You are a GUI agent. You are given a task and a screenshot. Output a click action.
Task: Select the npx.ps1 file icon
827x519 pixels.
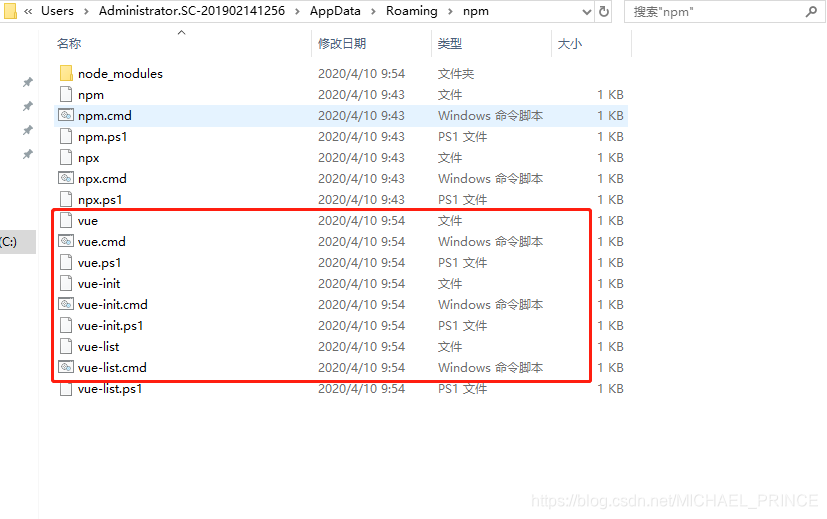[x=66, y=199]
